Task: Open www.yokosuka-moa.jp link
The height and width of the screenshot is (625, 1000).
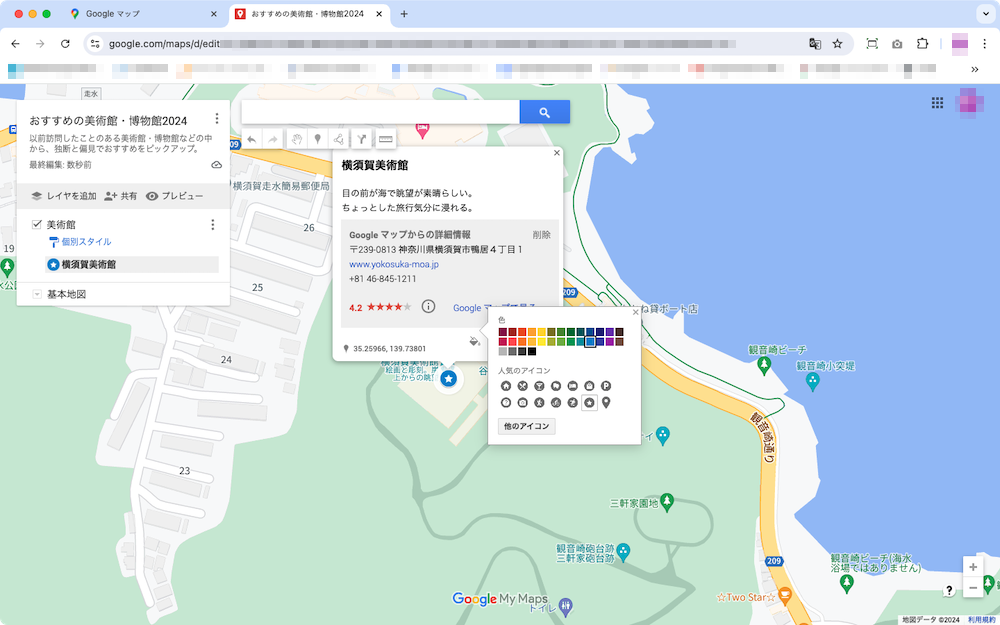Action: click(393, 264)
